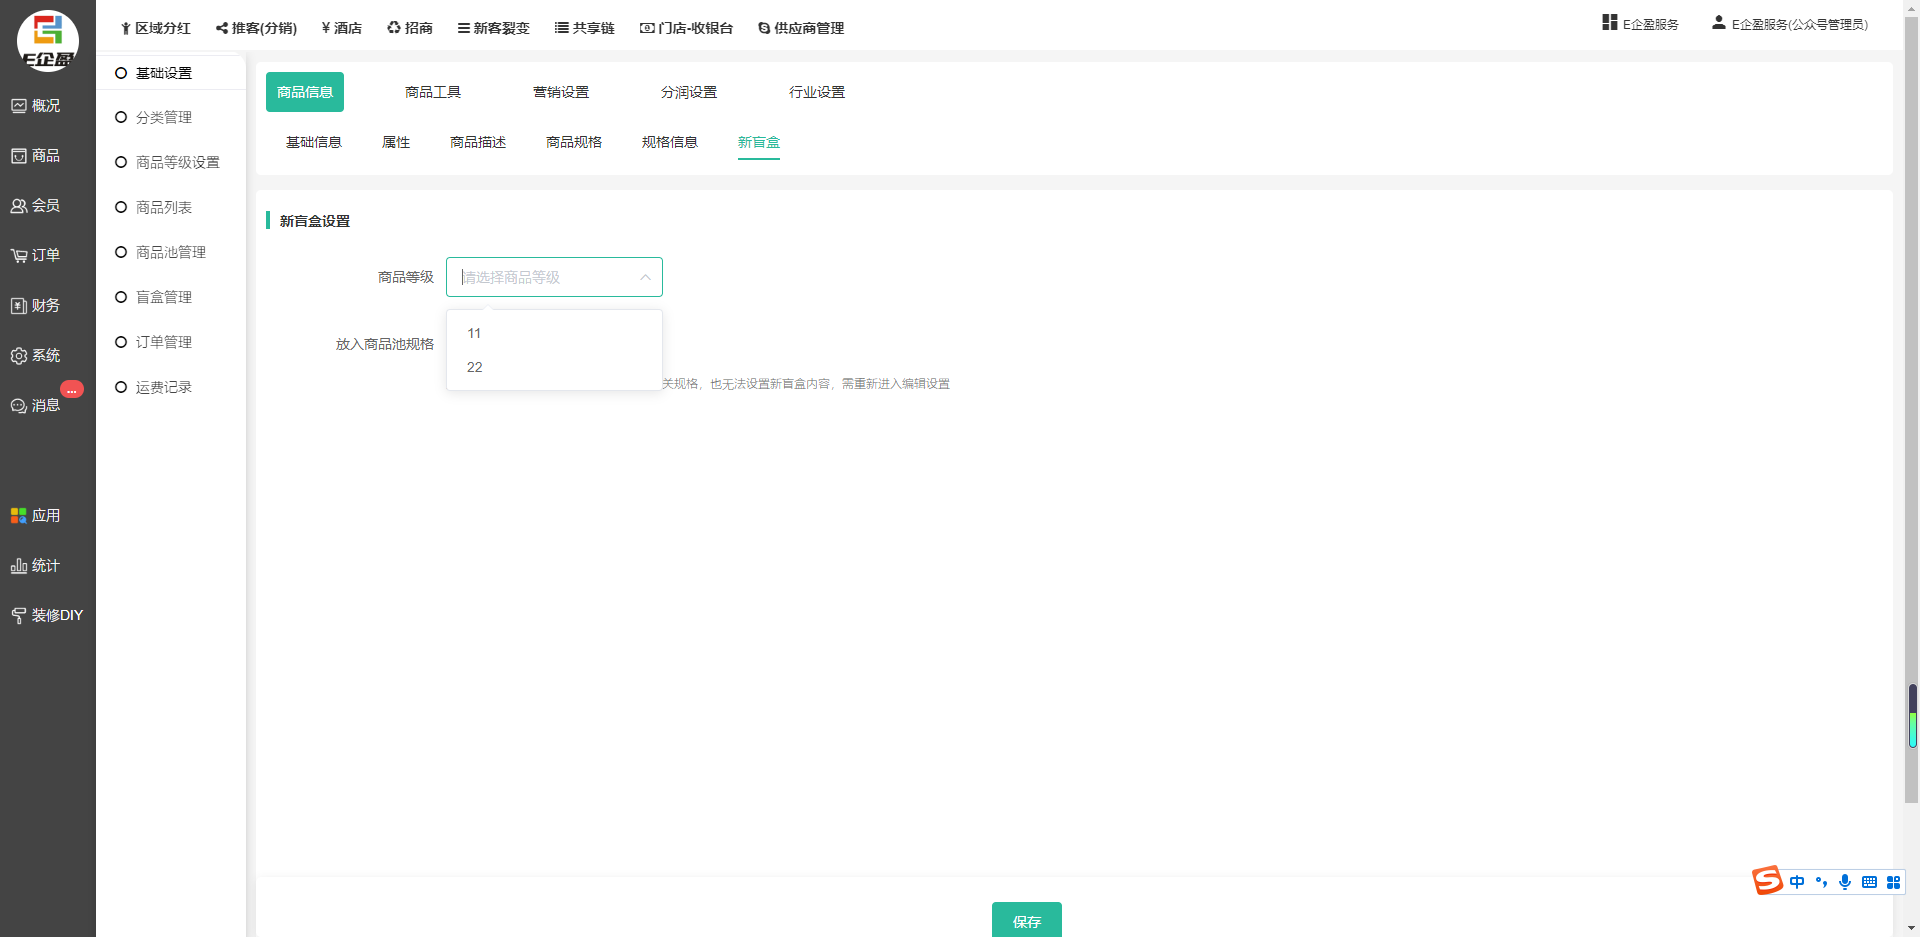This screenshot has width=1920, height=937.
Task: Open the 应用 colorful apps icon
Action: click(x=19, y=516)
